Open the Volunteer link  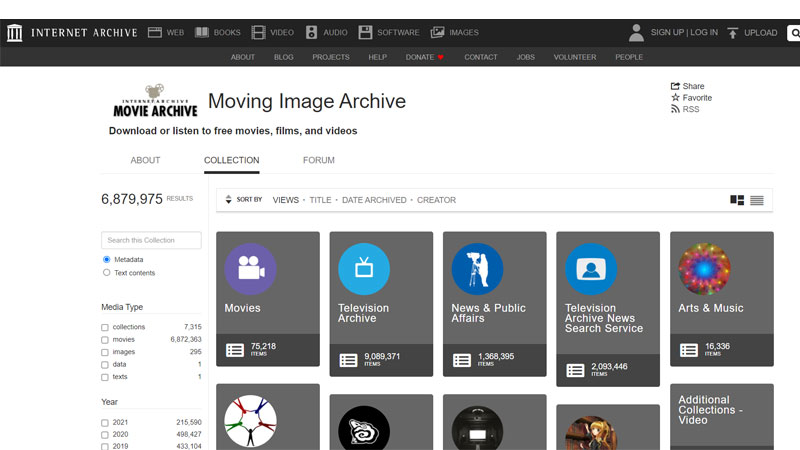pyautogui.click(x=575, y=57)
